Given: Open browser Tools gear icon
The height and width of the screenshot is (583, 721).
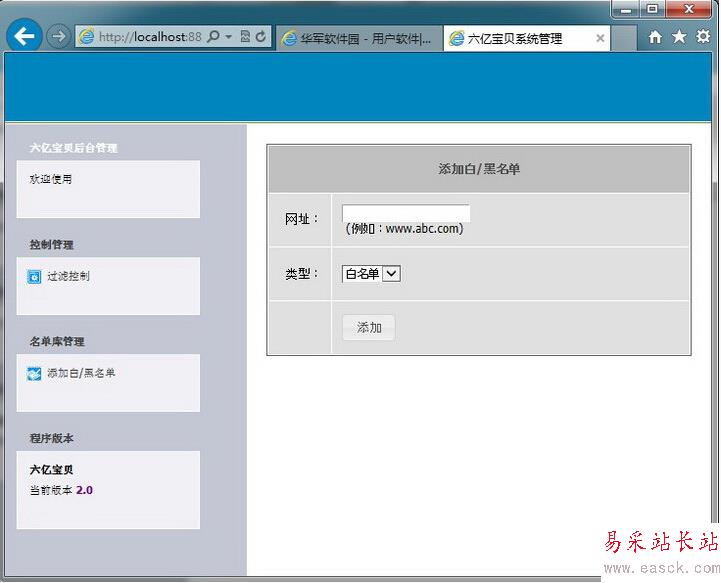Looking at the screenshot, I should click(x=703, y=36).
